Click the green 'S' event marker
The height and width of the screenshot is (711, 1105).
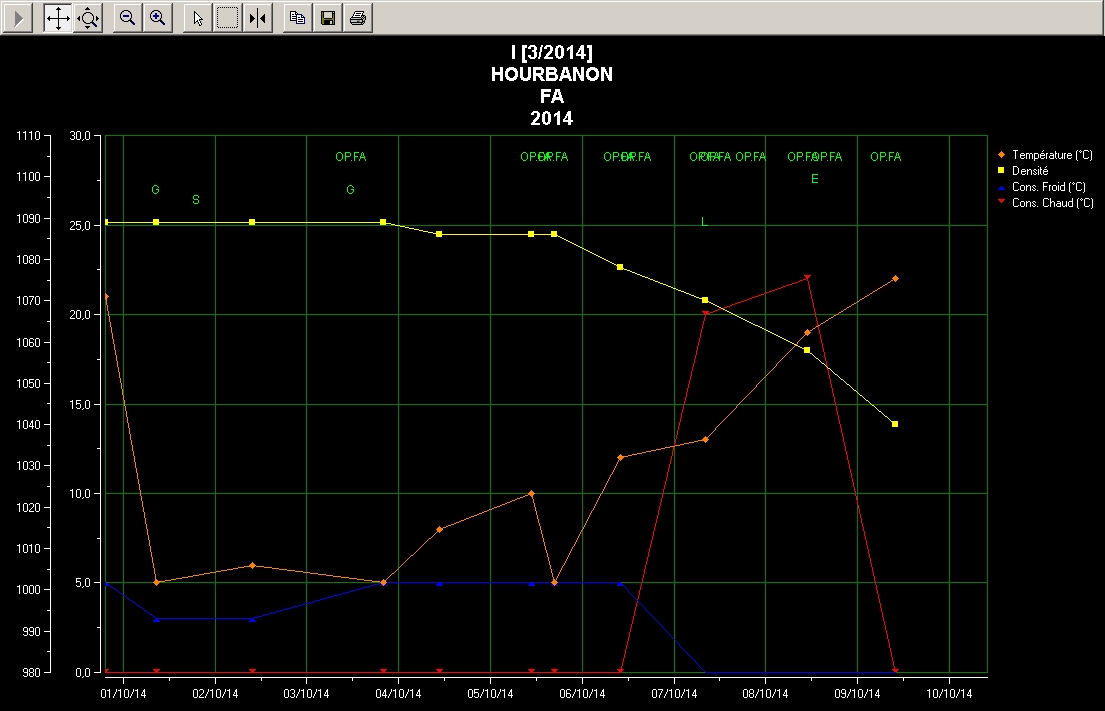[196, 200]
